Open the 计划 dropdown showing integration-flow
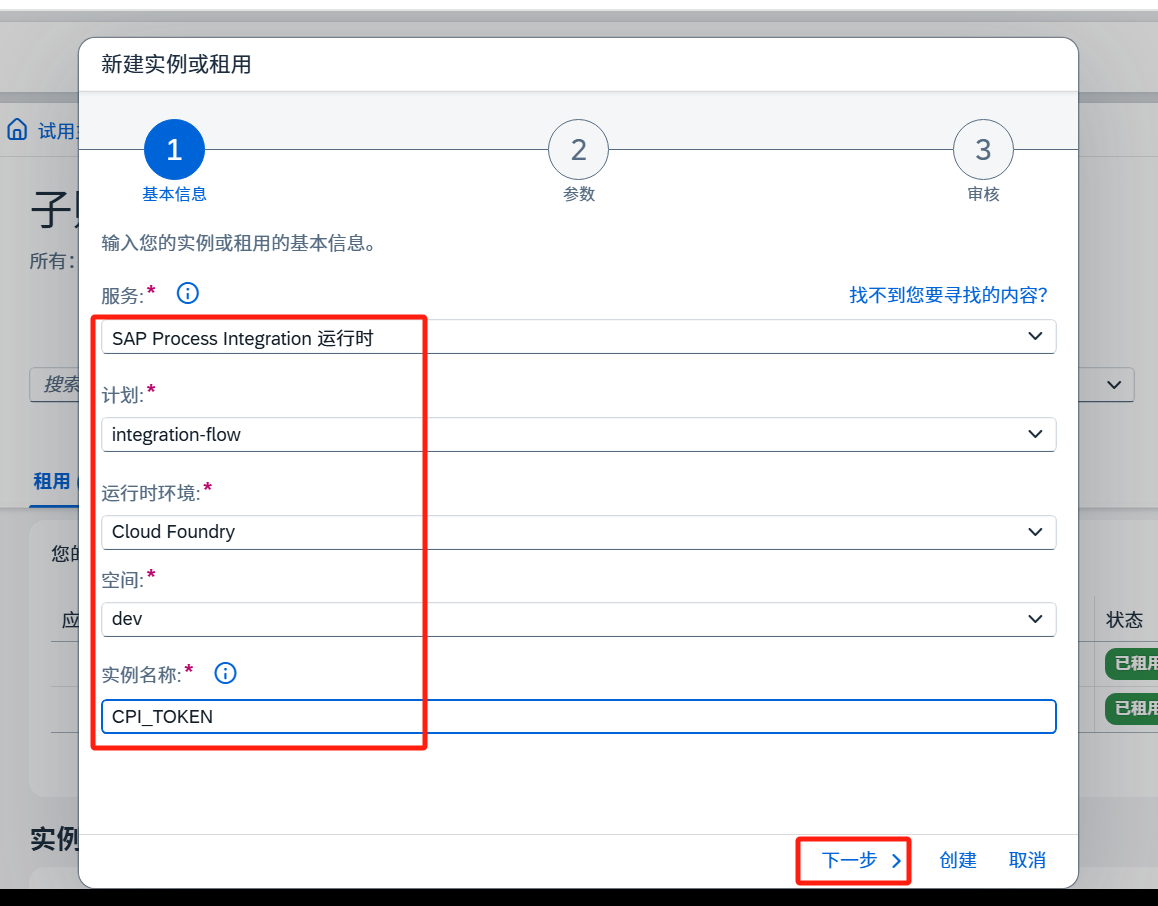This screenshot has height=906, width=1158. coord(578,434)
